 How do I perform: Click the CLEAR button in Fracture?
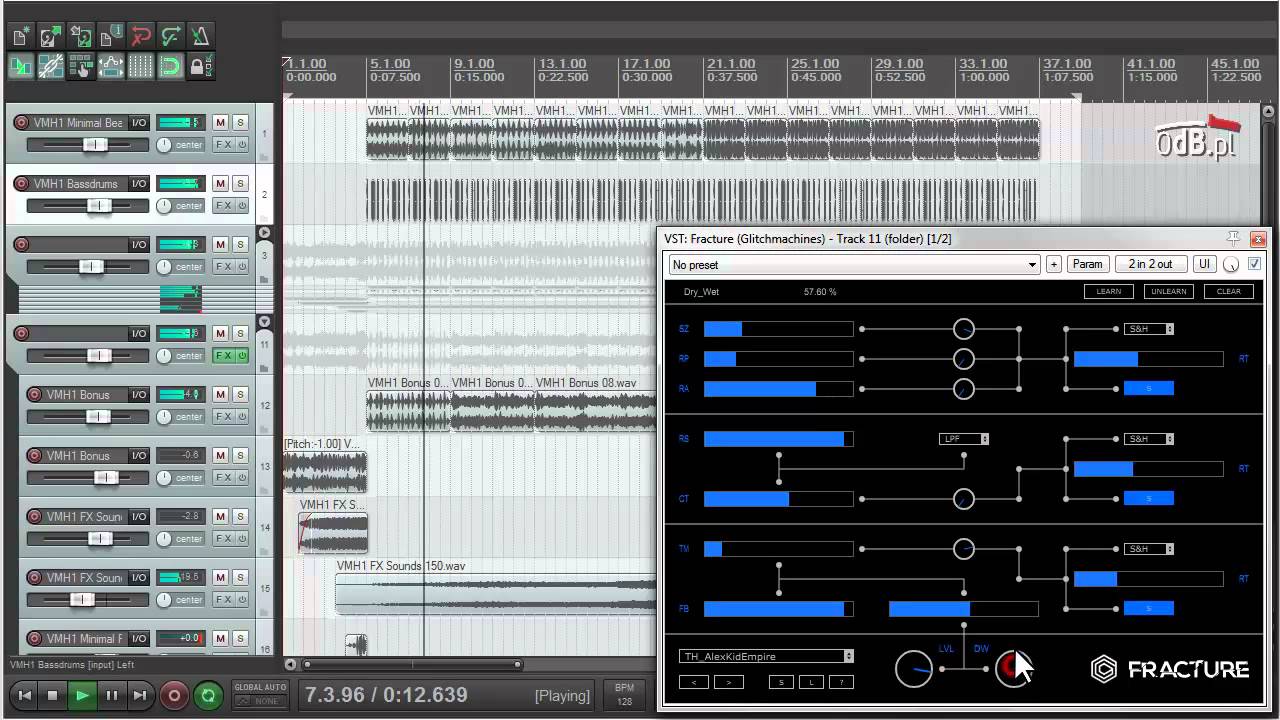coord(1228,291)
